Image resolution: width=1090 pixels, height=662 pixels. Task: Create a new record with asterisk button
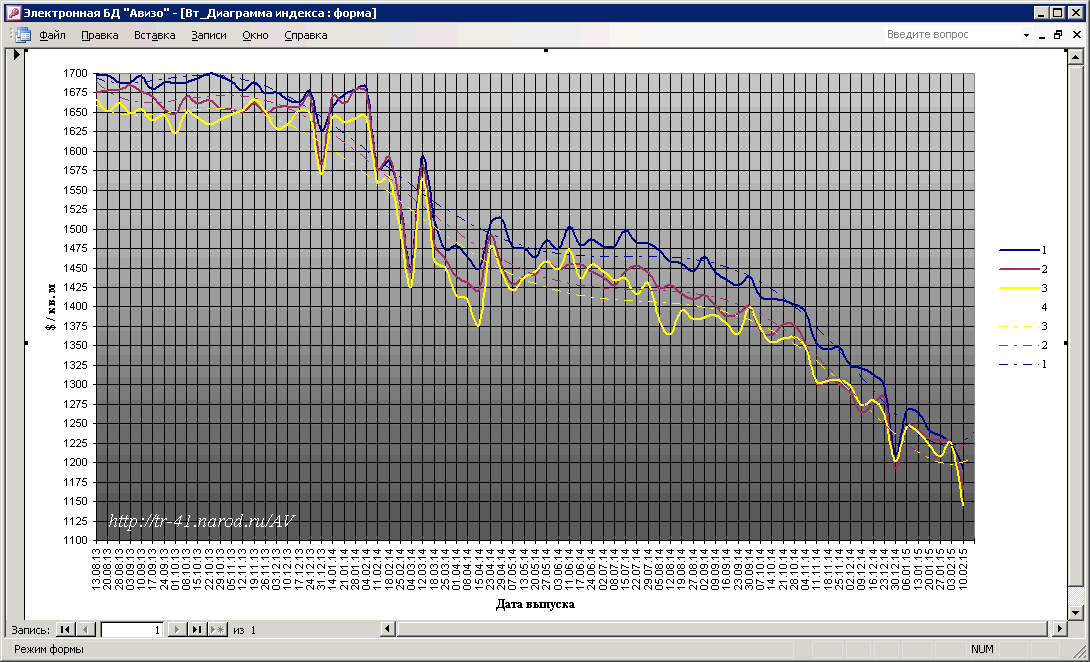(x=217, y=629)
